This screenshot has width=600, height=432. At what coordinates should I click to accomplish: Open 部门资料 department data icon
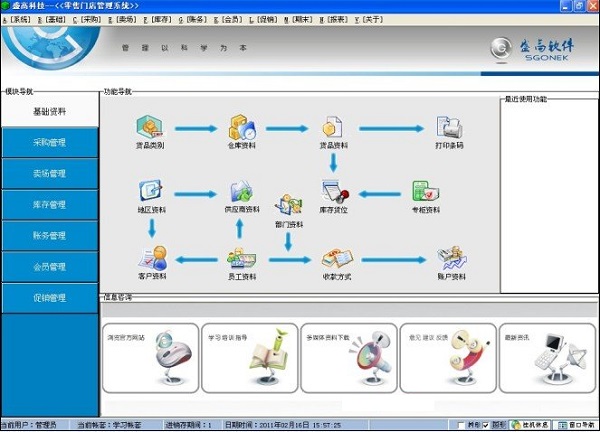tap(288, 207)
